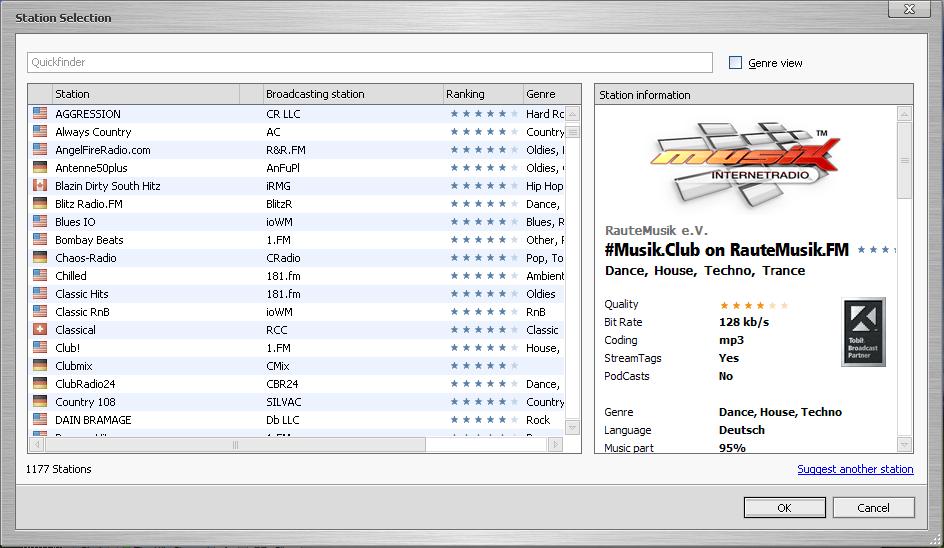
Task: Sort list by Genre column header
Action: pyautogui.click(x=551, y=94)
